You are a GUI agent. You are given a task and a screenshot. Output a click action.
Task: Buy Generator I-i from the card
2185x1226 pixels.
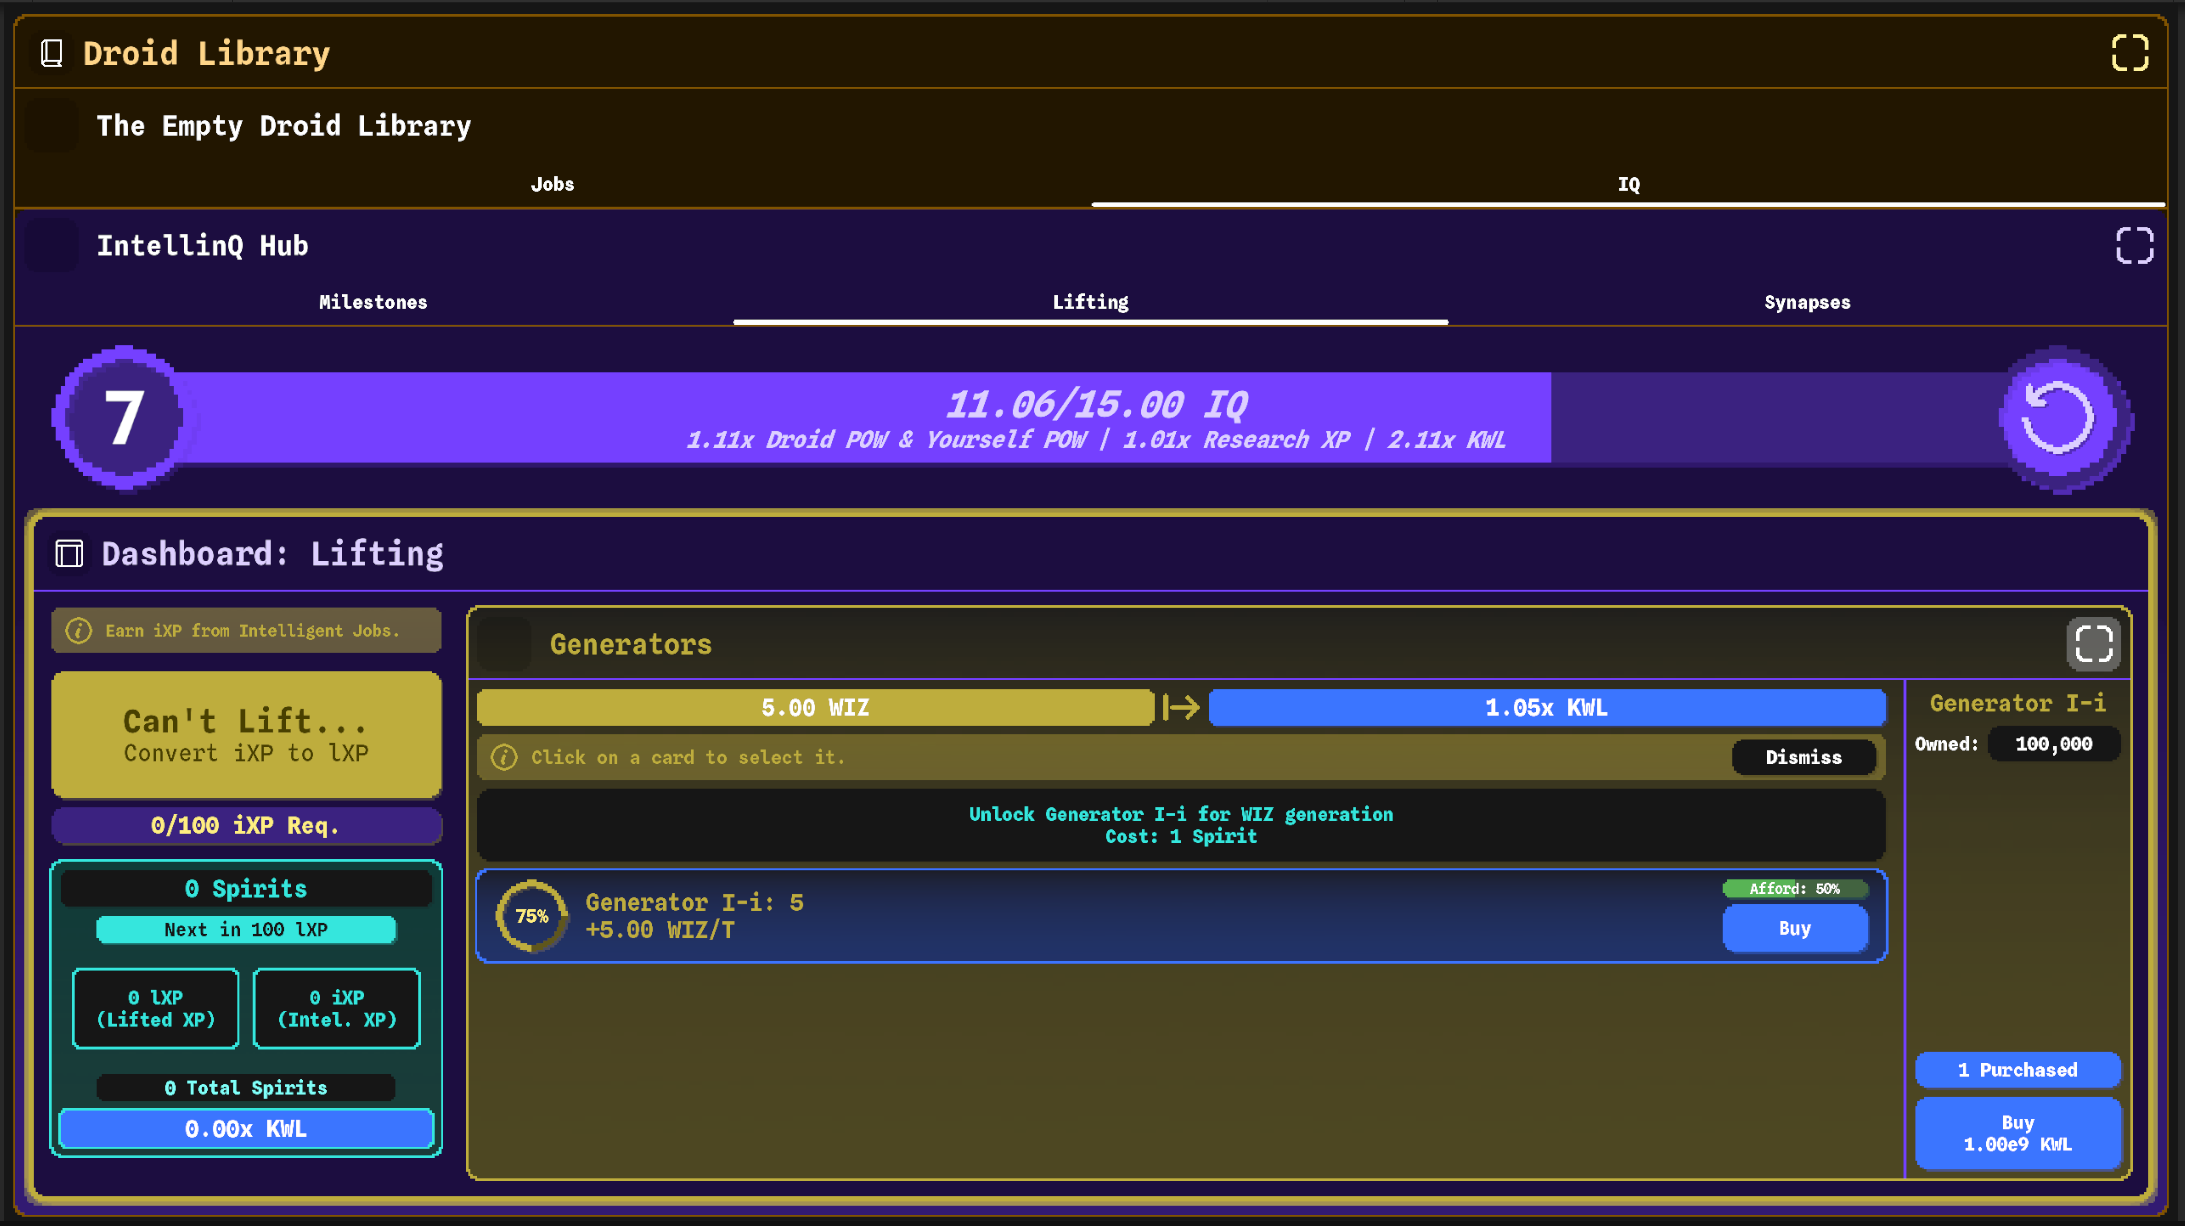(1794, 929)
